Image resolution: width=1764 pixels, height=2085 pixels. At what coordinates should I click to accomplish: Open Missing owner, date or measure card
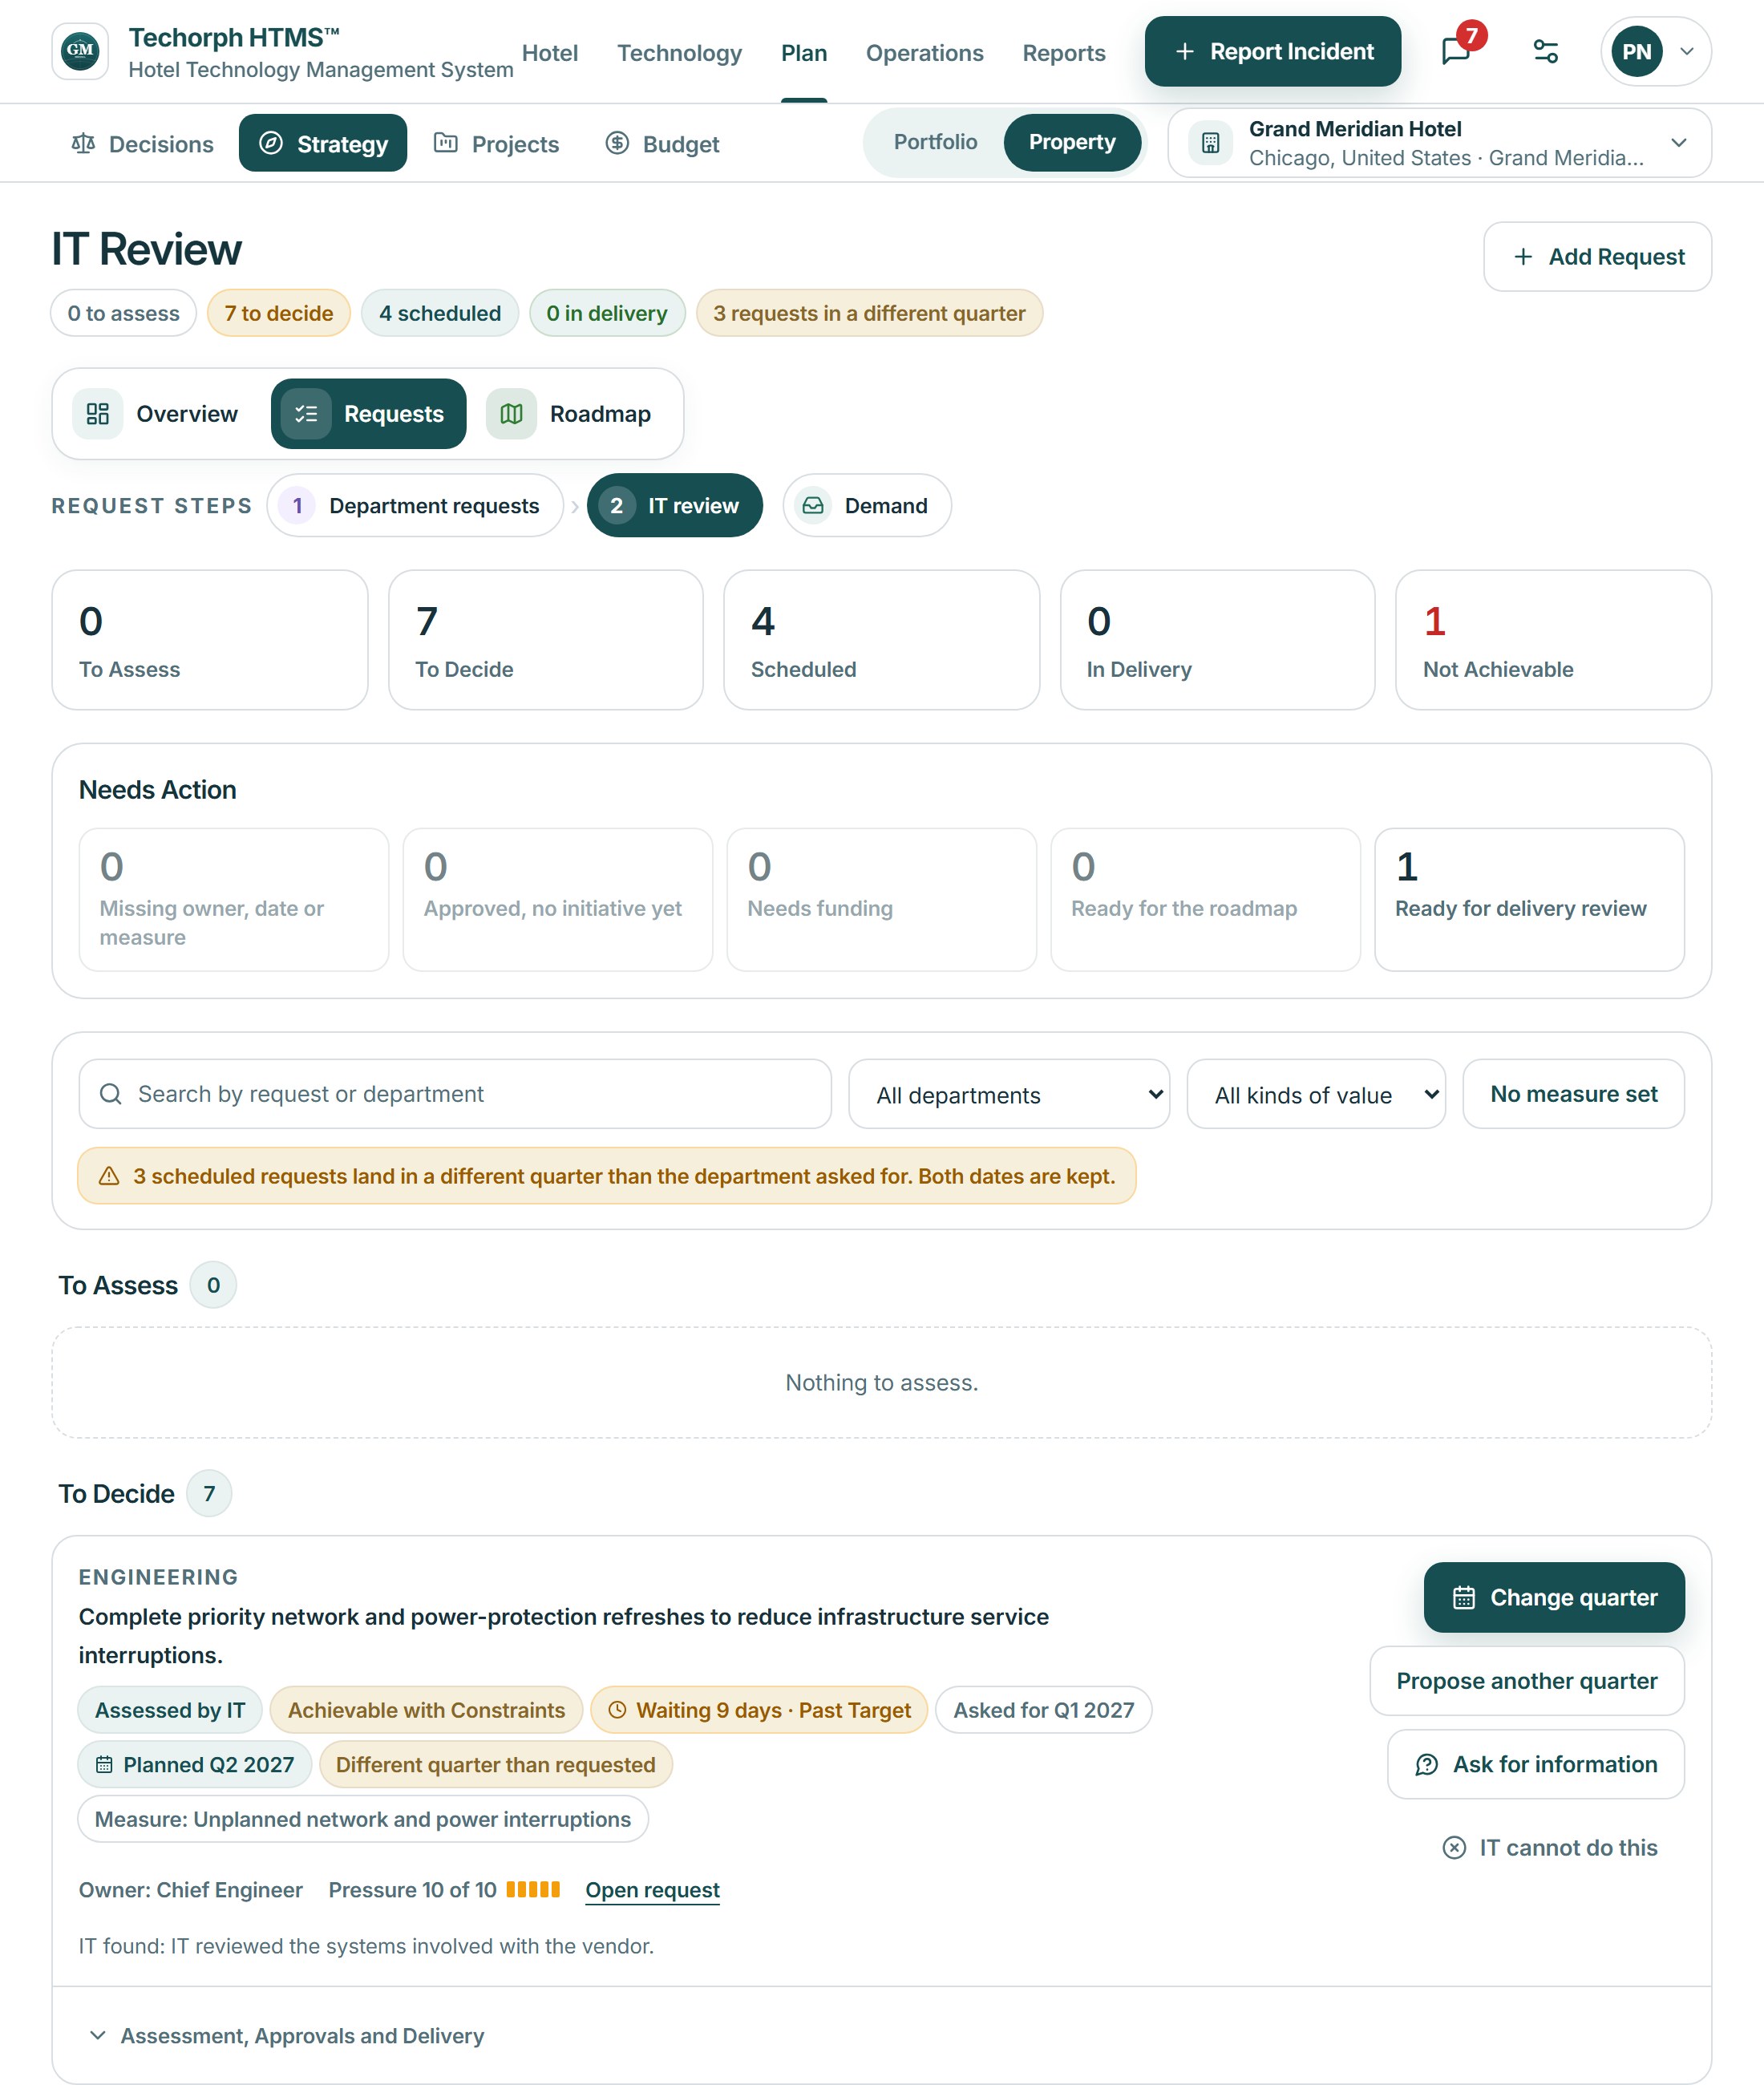coord(234,899)
